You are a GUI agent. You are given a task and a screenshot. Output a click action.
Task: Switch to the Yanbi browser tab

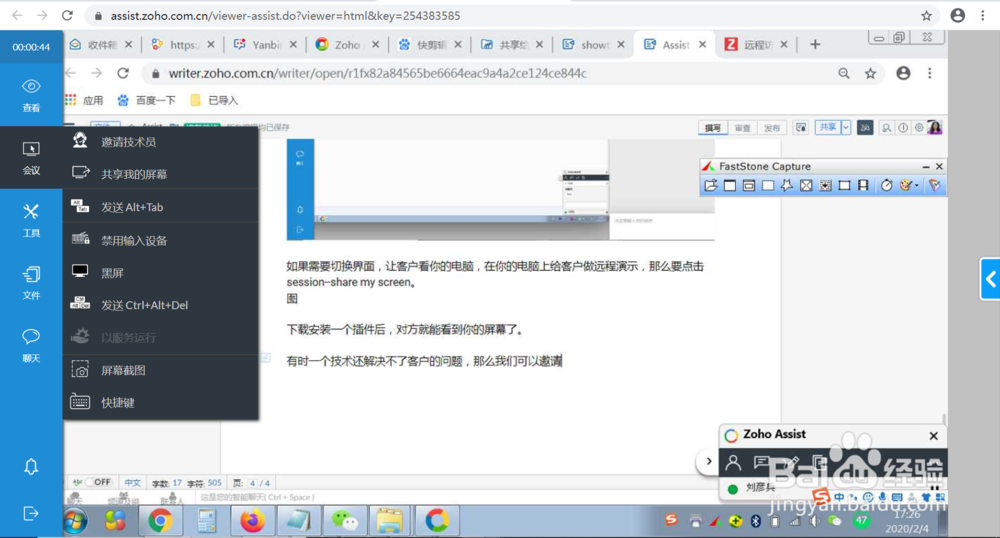[265, 45]
